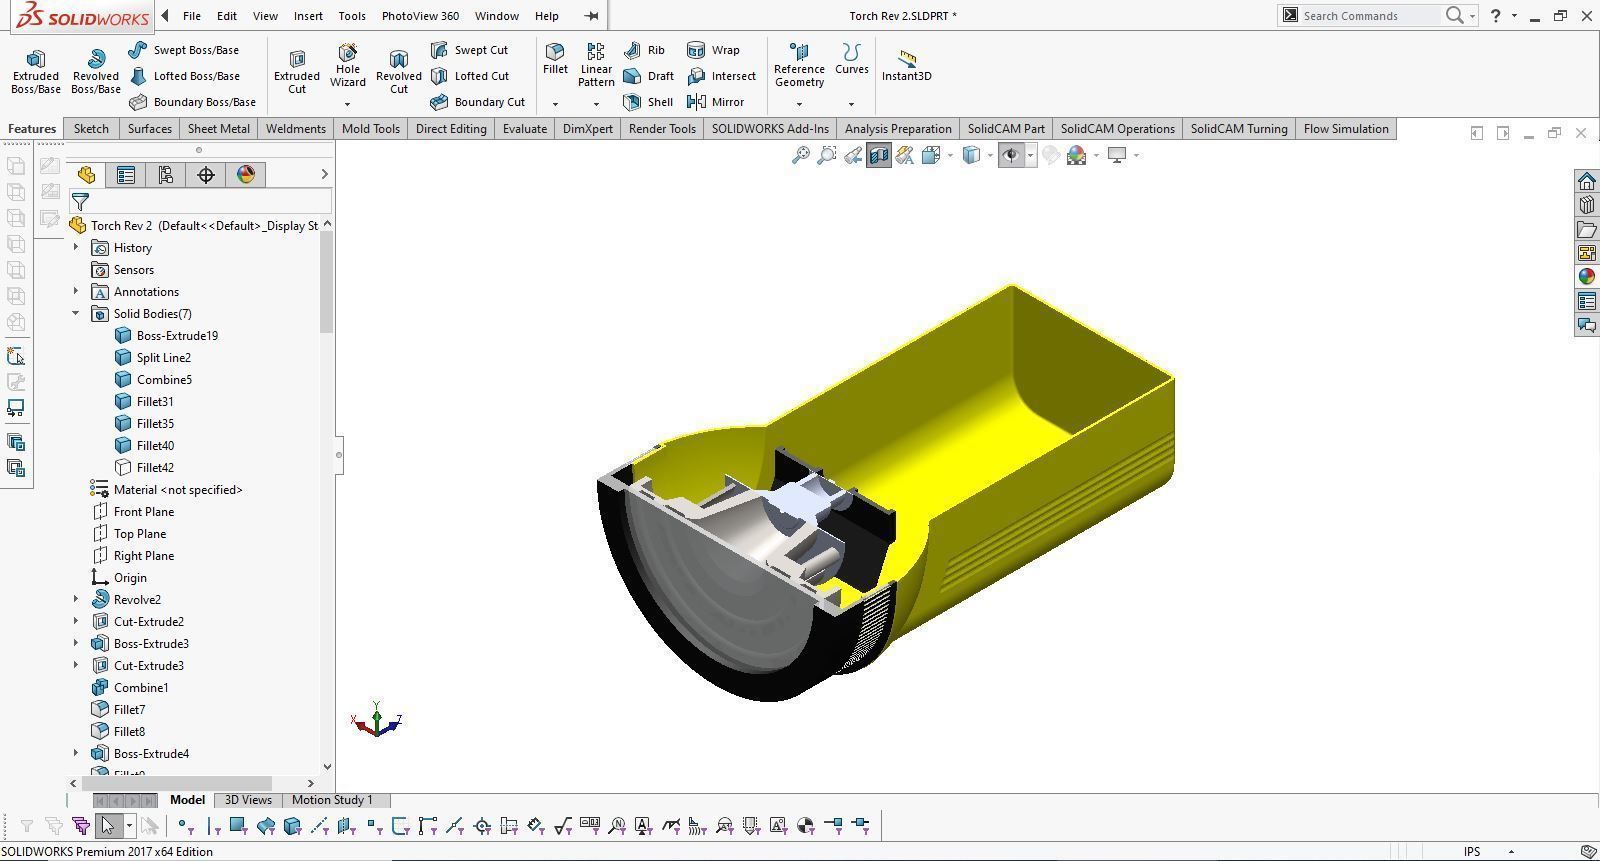Open the FeatureManager Design Tree tab
Image resolution: width=1600 pixels, height=861 pixels.
click(86, 175)
